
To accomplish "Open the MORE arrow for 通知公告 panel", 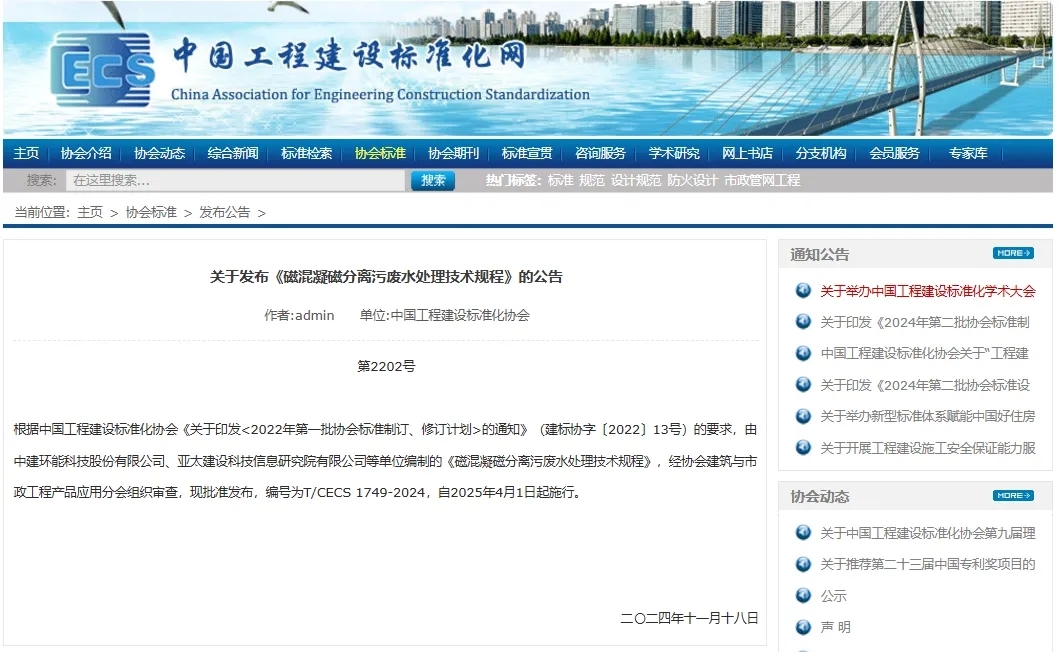I will [x=1013, y=253].
